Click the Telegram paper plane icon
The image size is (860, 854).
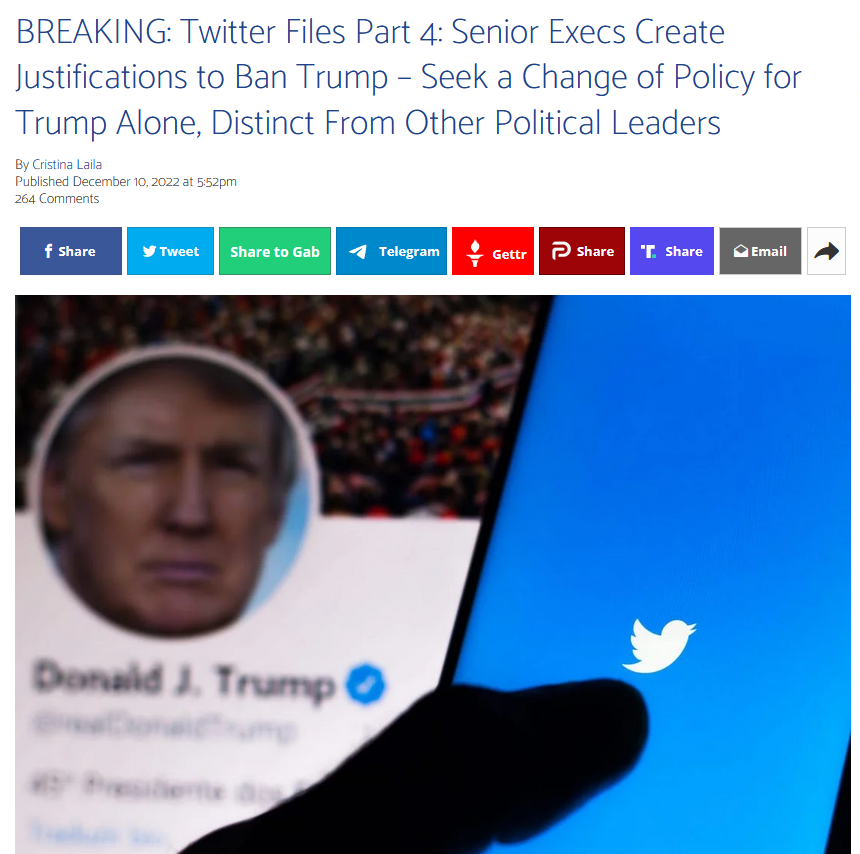coord(358,252)
